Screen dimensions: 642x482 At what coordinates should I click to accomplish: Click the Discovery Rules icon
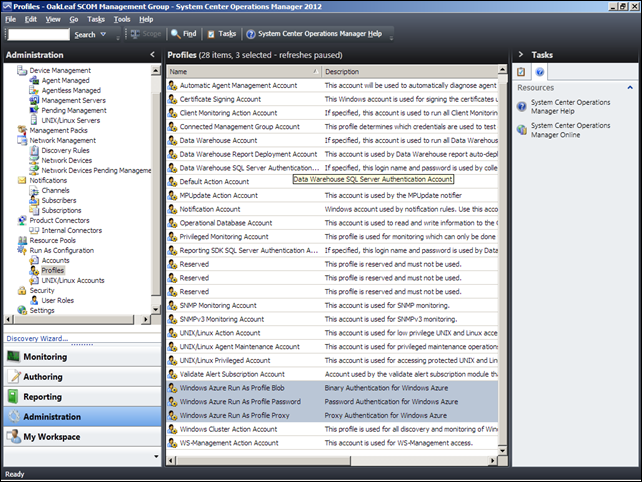click(34, 150)
